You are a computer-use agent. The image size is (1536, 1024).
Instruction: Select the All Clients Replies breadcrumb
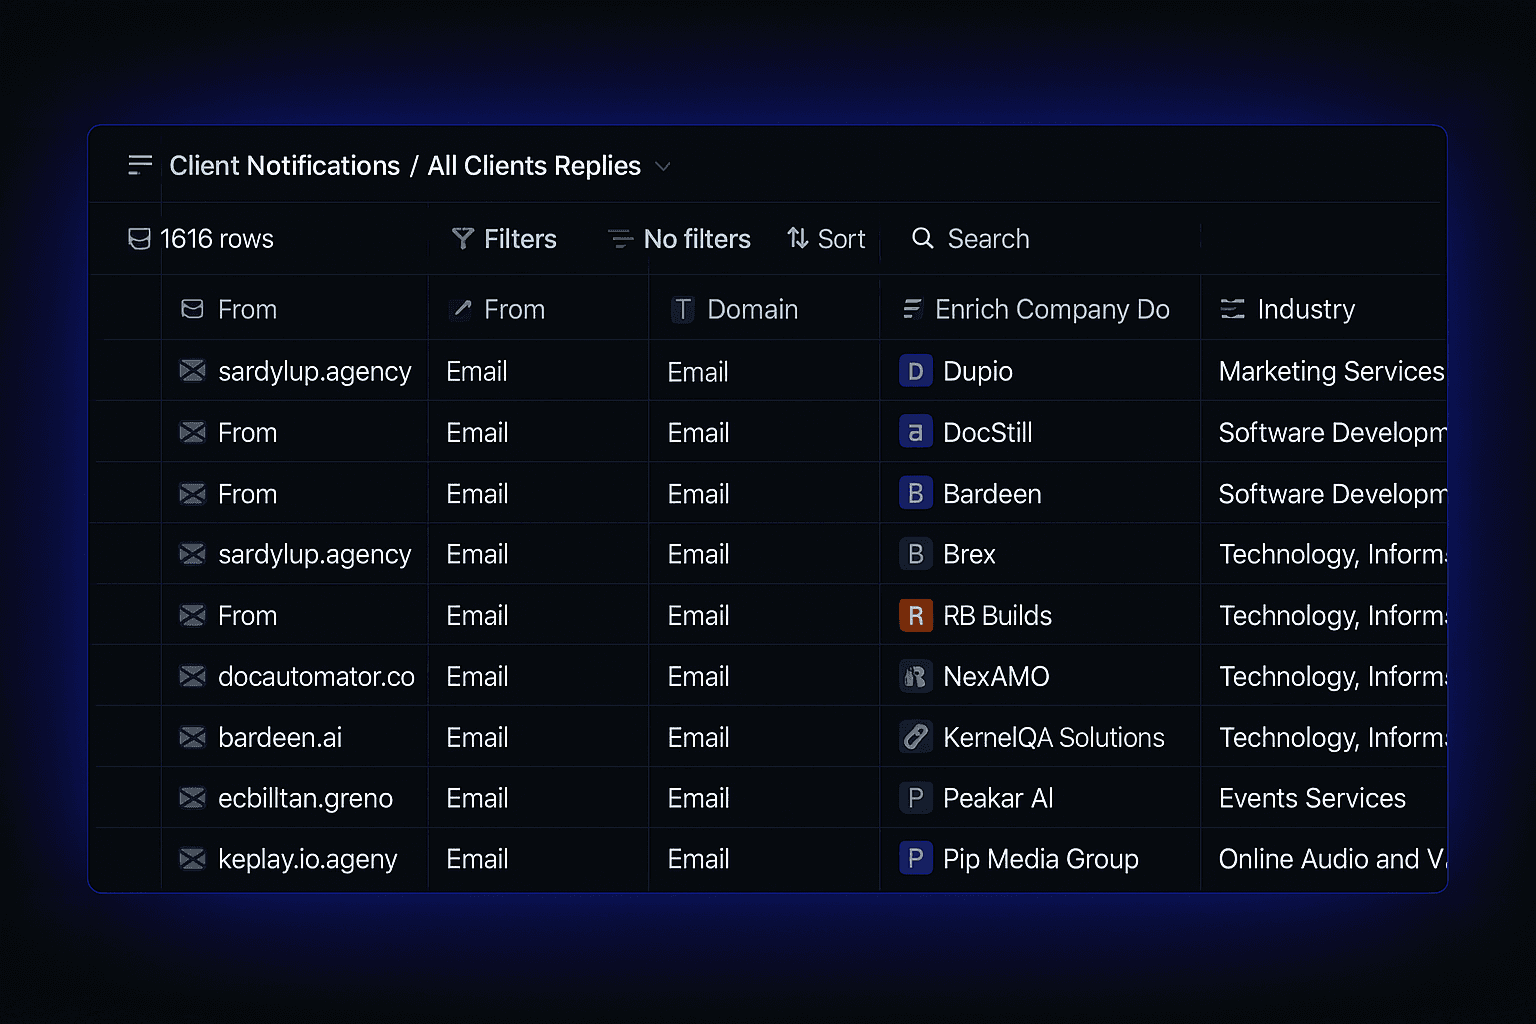[534, 165]
